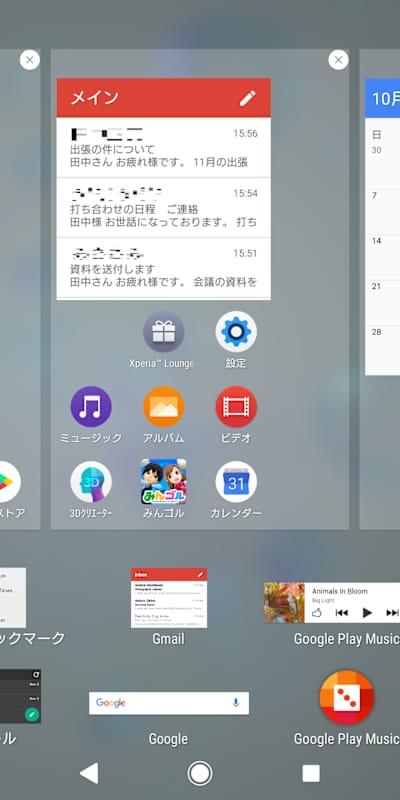Open the 資料を送付します email

(163, 267)
